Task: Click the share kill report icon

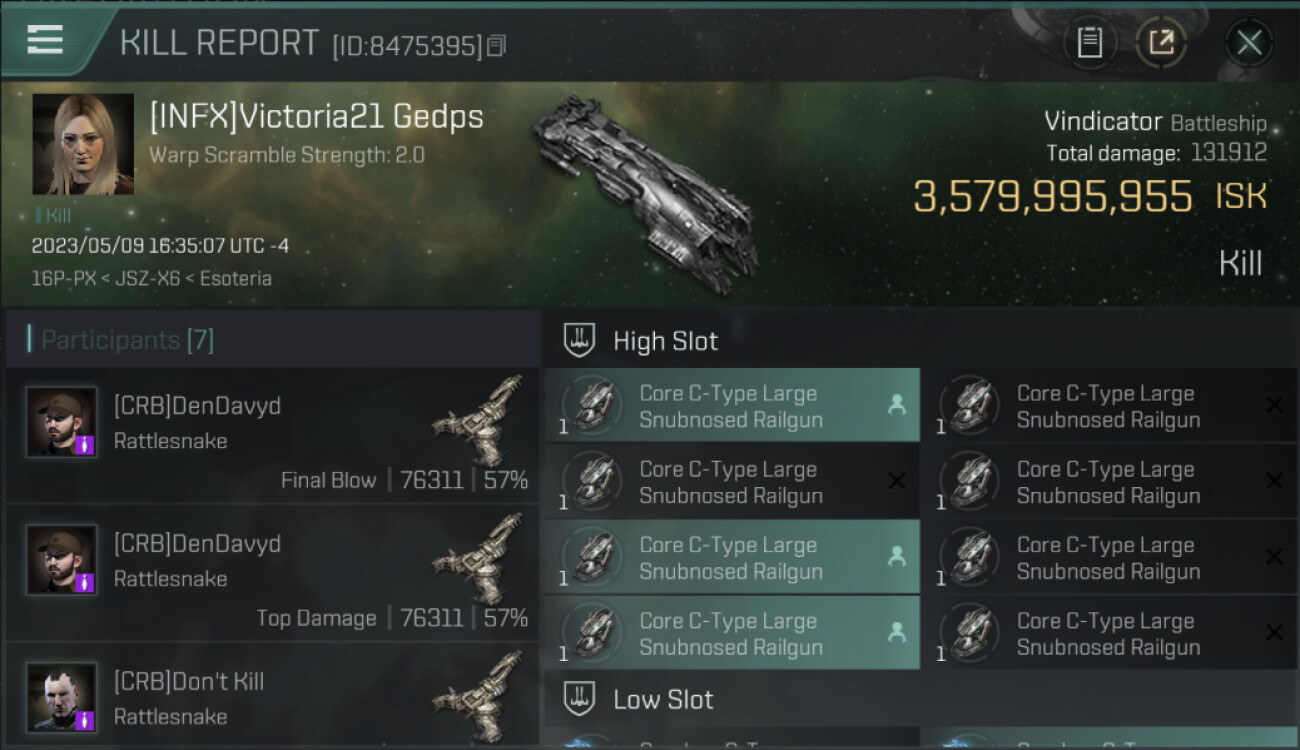Action: 1161,43
